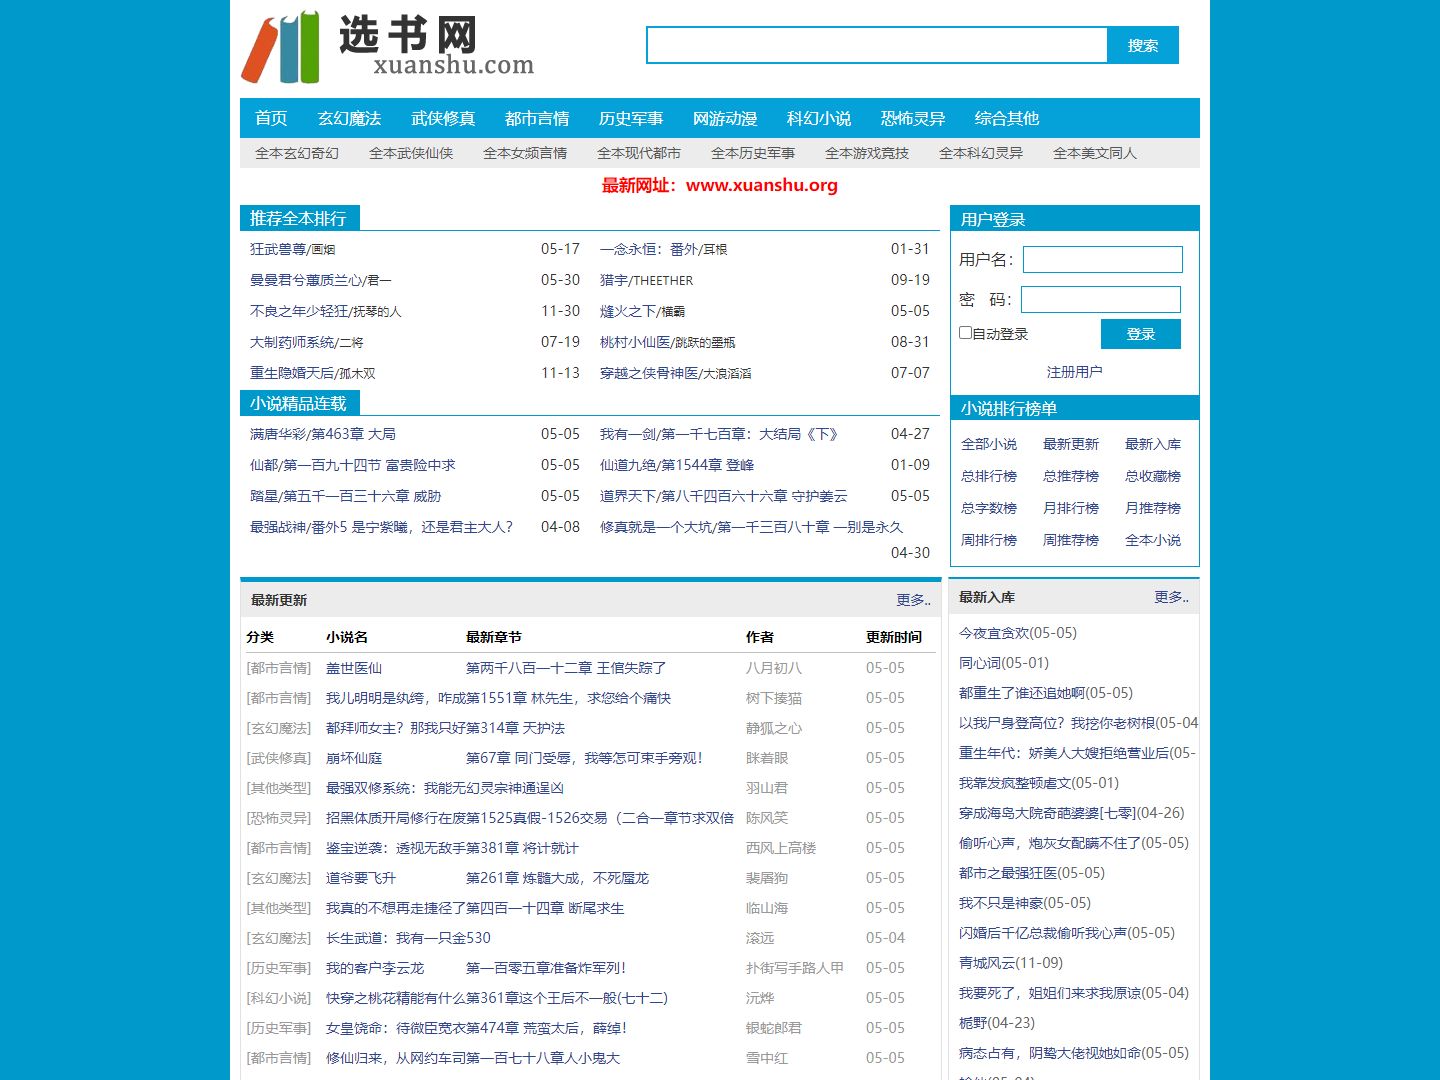1440x1080 pixels.
Task: Open 今夜宜贪欢 in newest additions
Action: (x=1017, y=633)
